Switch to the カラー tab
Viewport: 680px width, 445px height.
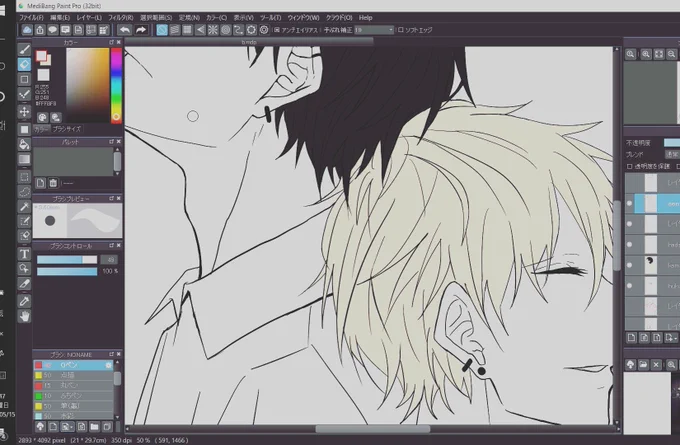(x=41, y=129)
